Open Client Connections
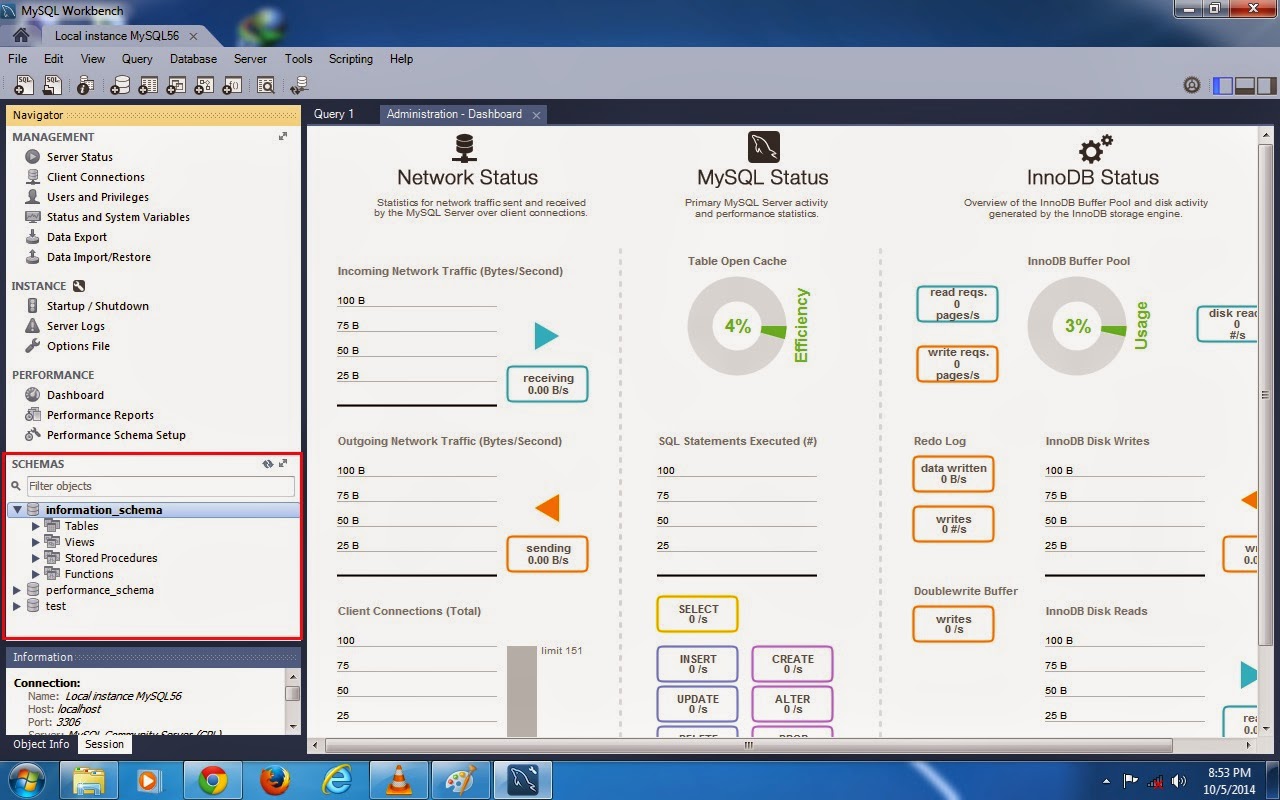Image resolution: width=1280 pixels, height=800 pixels. coord(96,177)
